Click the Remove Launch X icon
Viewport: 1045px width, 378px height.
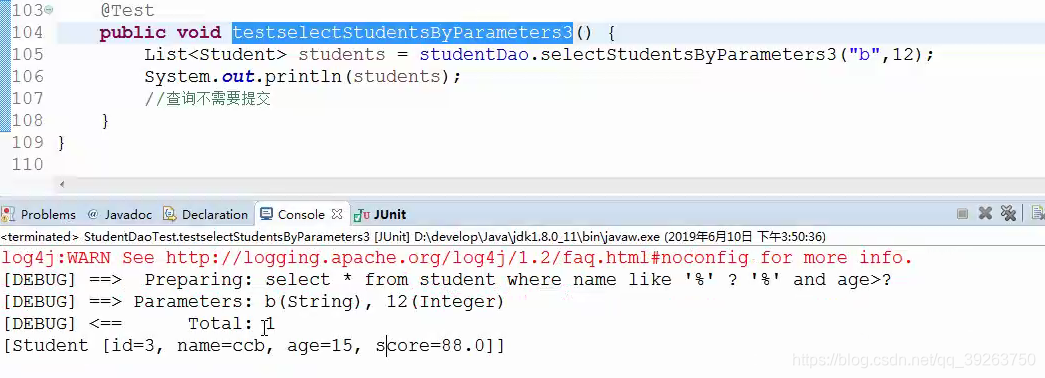(985, 213)
